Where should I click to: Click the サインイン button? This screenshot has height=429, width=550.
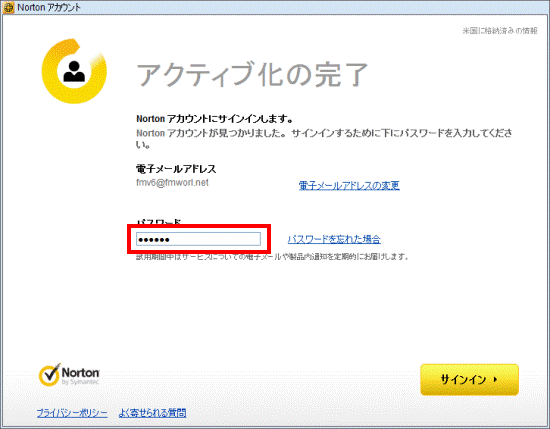pyautogui.click(x=469, y=380)
